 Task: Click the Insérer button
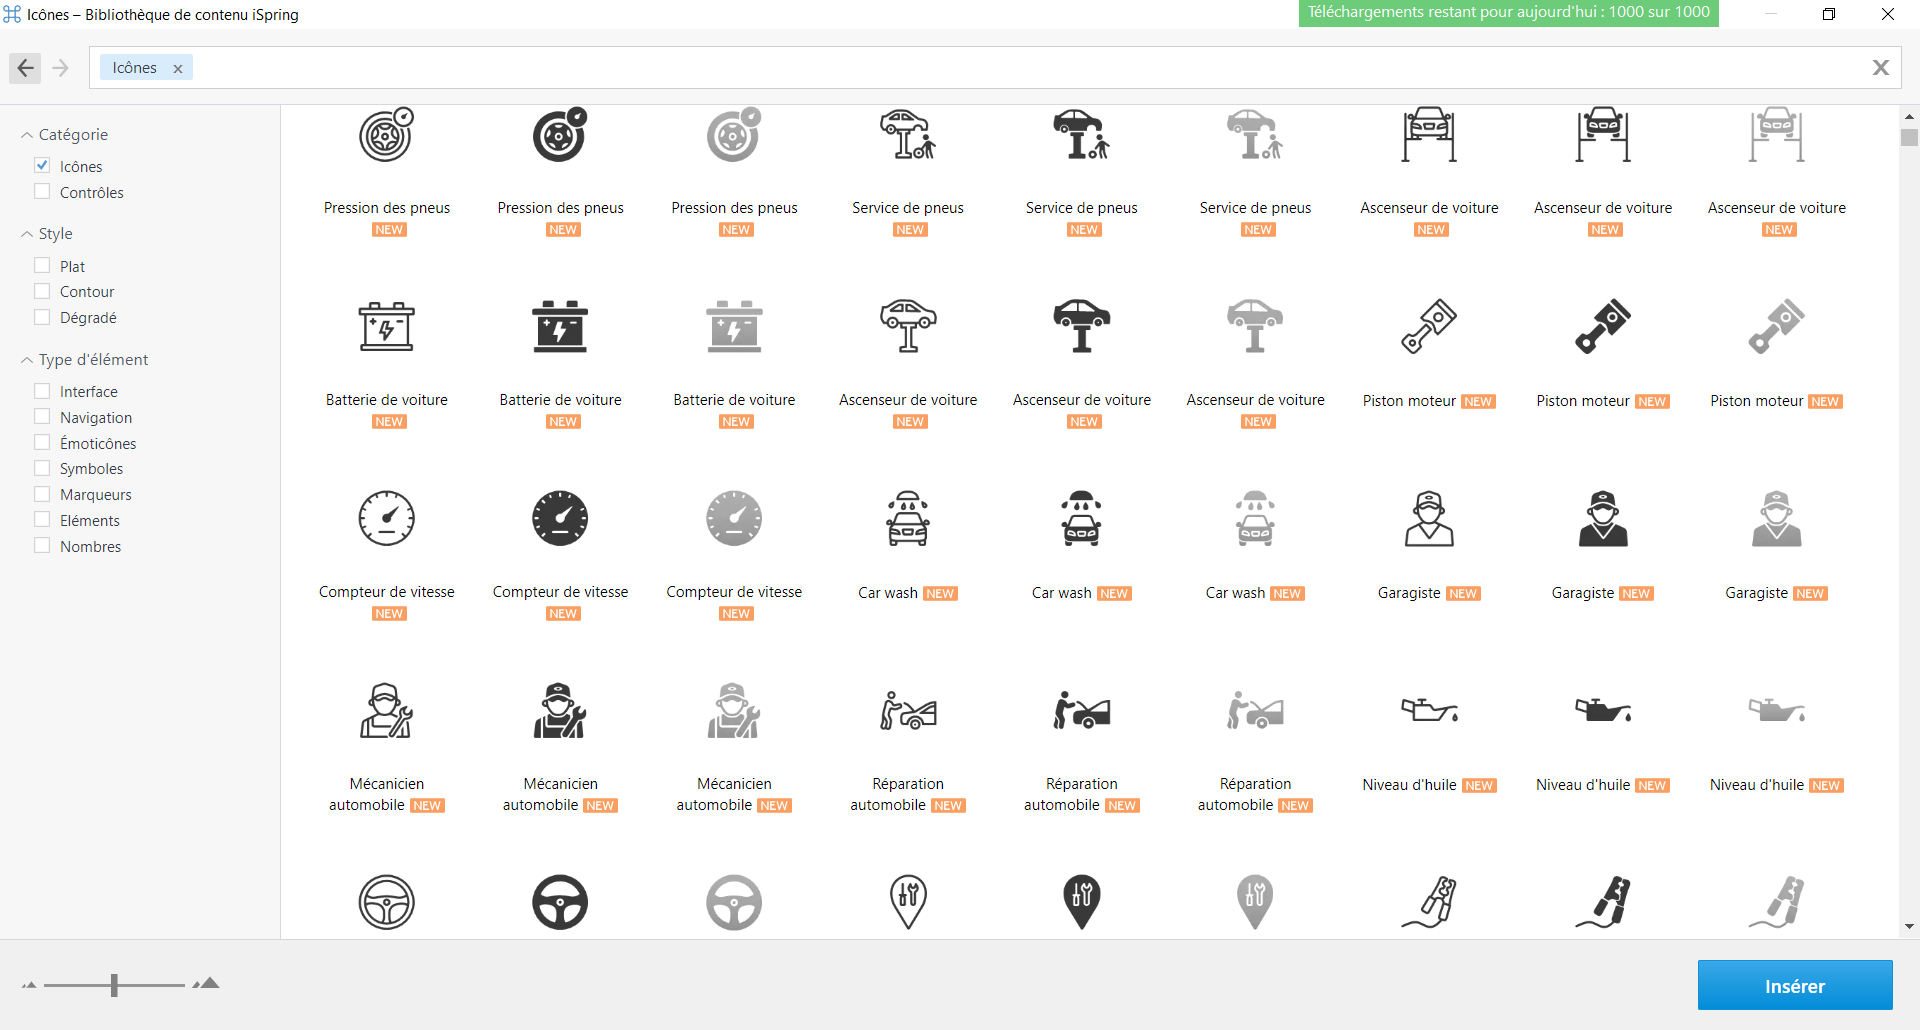1794,986
